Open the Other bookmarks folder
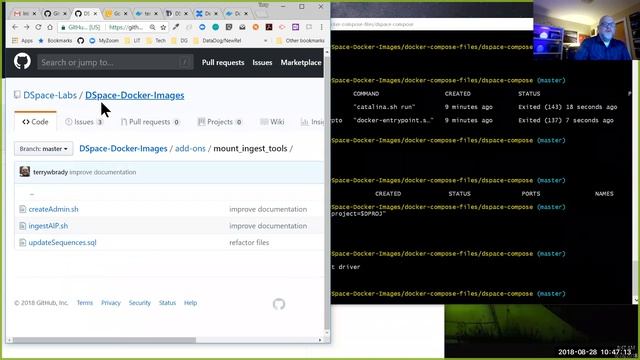Image resolution: width=640 pixels, height=360 pixels. (x=300, y=40)
